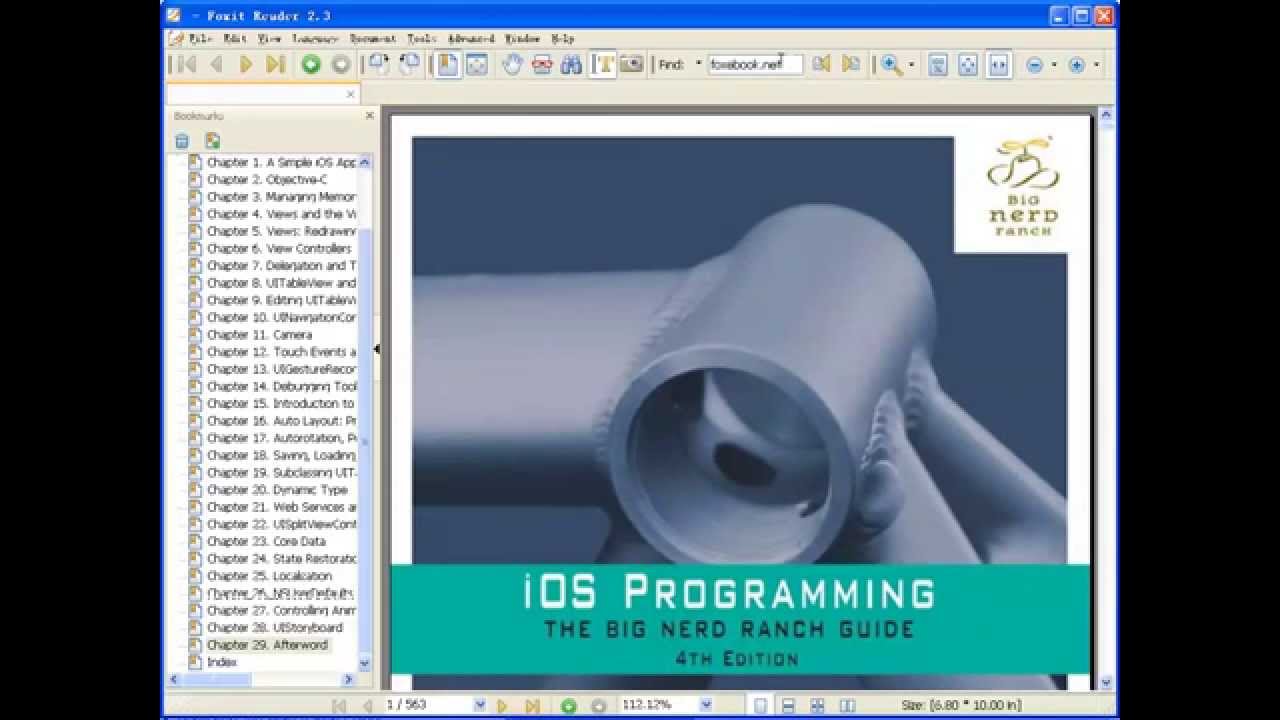Click next page arrow in top toolbar
This screenshot has width=1280, height=720.
click(246, 65)
